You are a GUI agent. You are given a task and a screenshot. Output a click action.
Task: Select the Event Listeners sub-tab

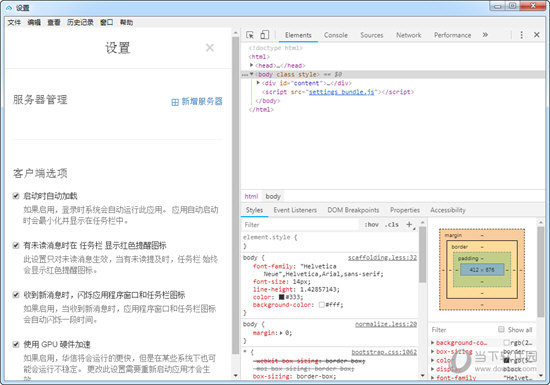(295, 210)
